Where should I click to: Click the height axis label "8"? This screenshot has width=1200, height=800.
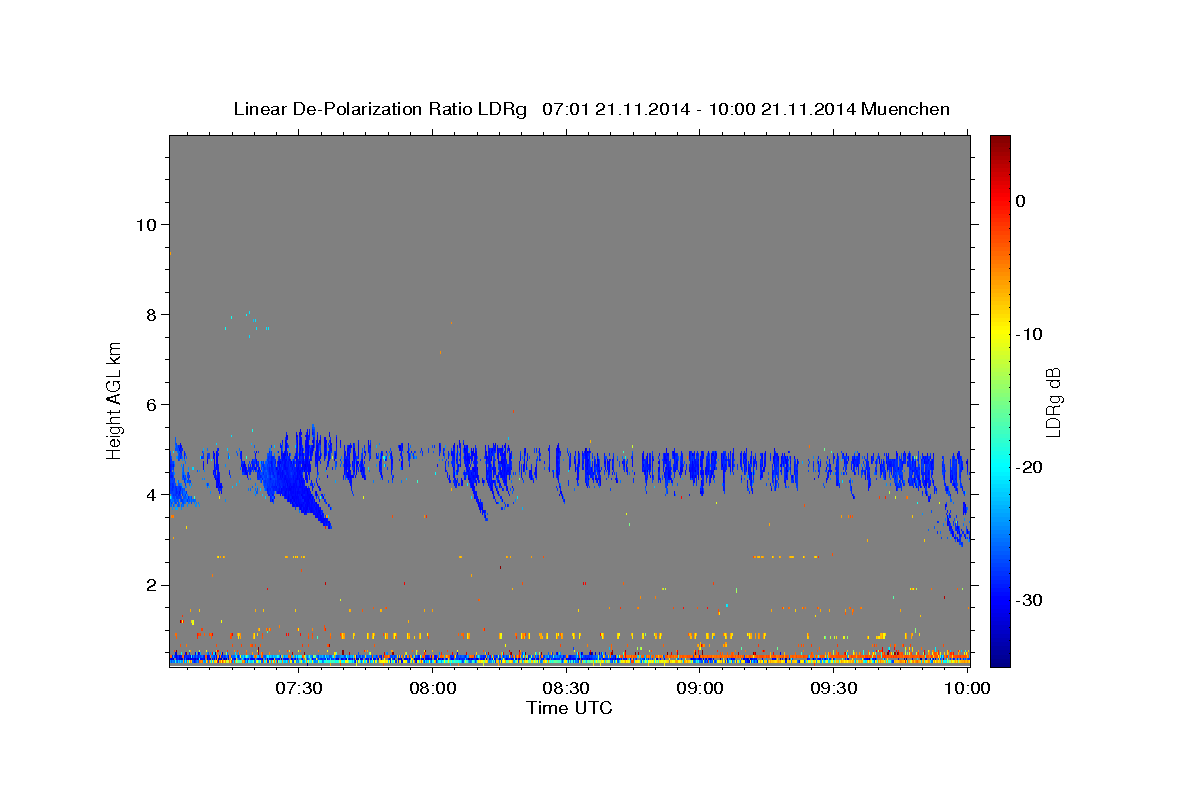coord(150,314)
